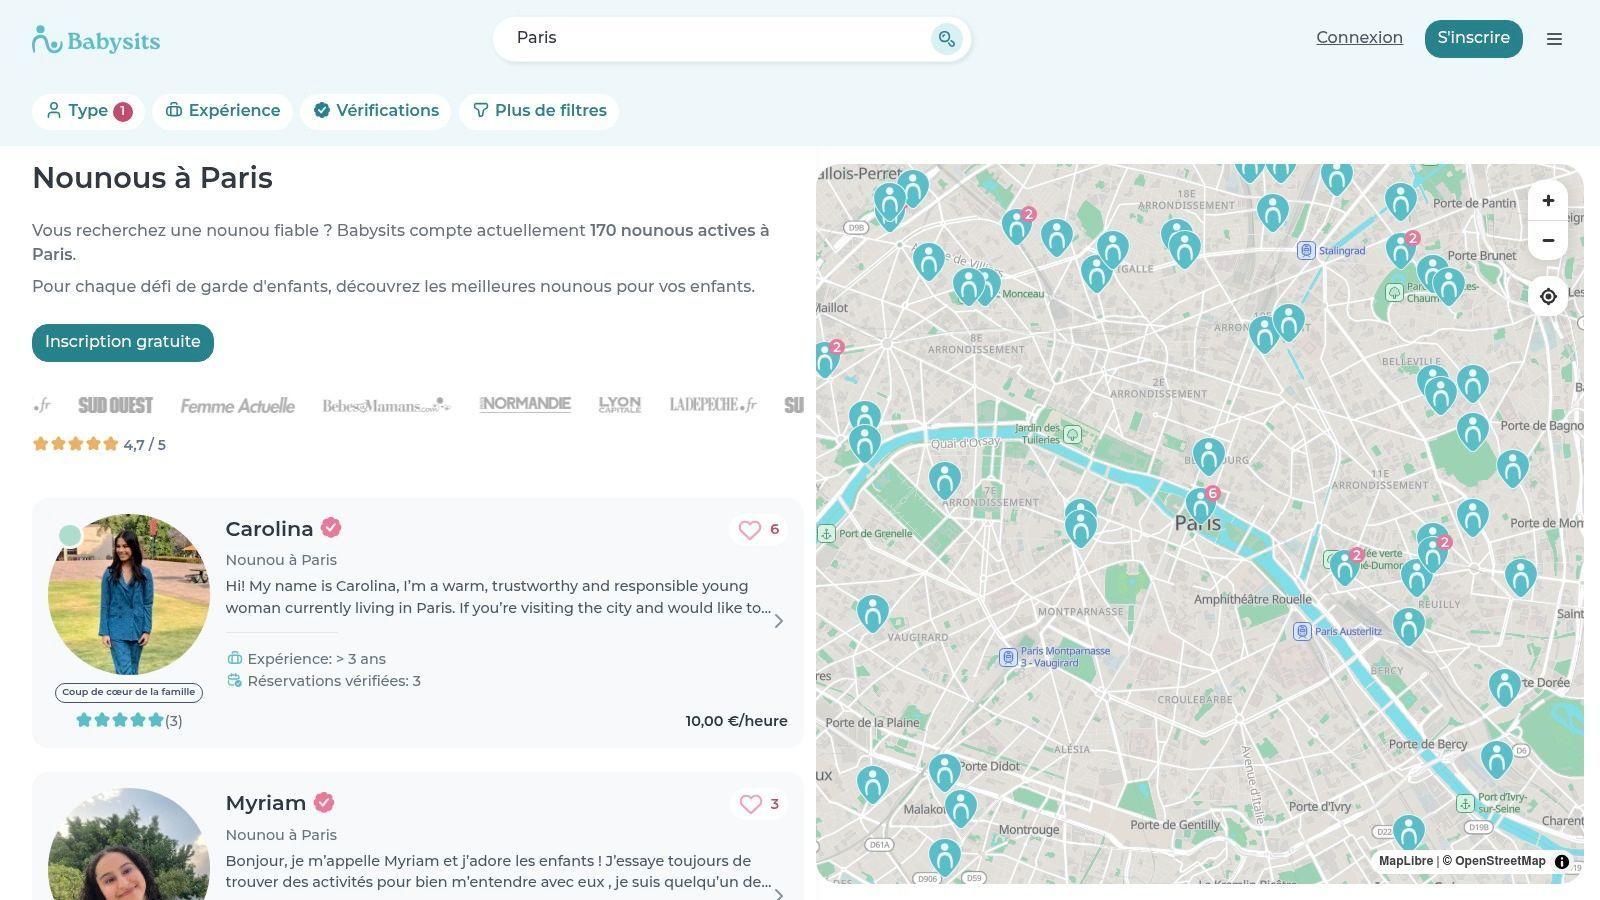Click the Sud Ouest press logo
Viewport: 1600px width, 900px height.
point(116,405)
